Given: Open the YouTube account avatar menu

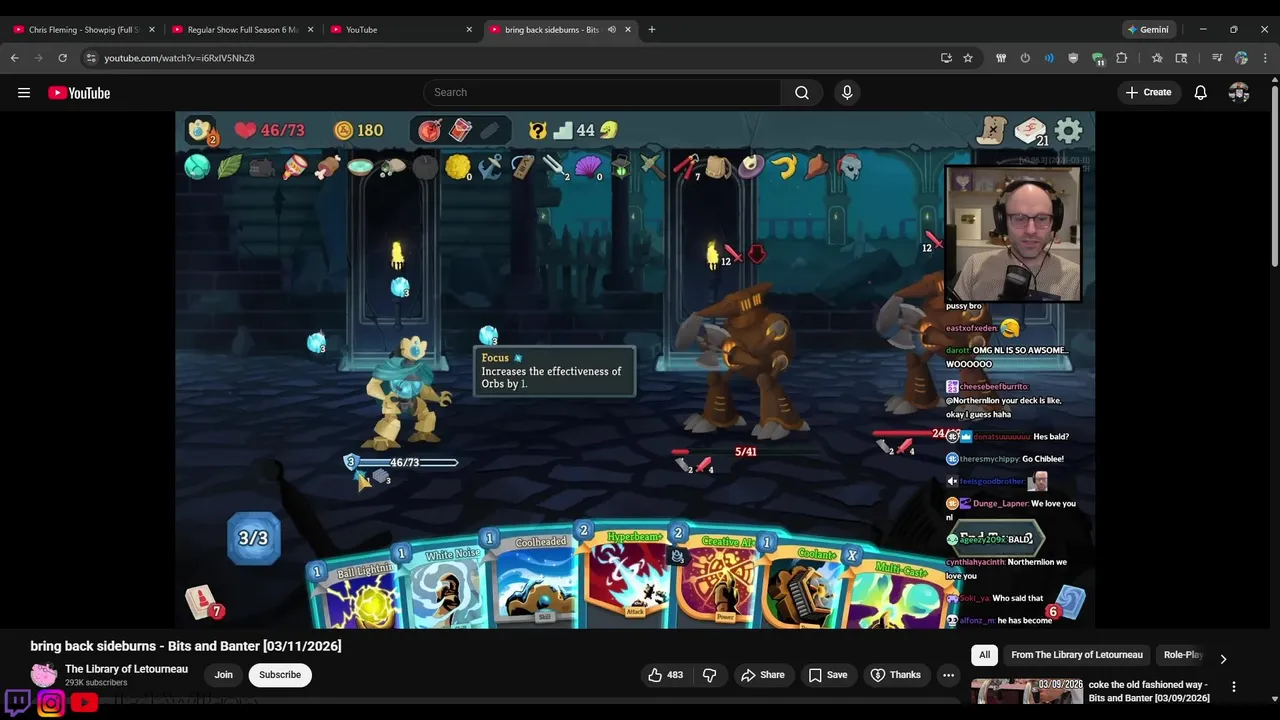Looking at the screenshot, I should [x=1239, y=92].
